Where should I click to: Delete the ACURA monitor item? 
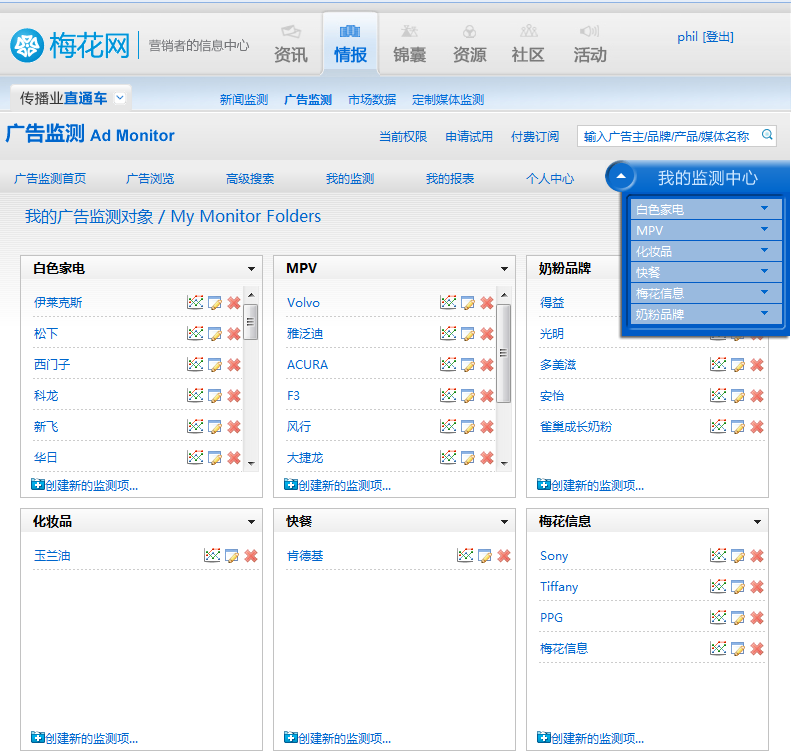click(x=487, y=365)
